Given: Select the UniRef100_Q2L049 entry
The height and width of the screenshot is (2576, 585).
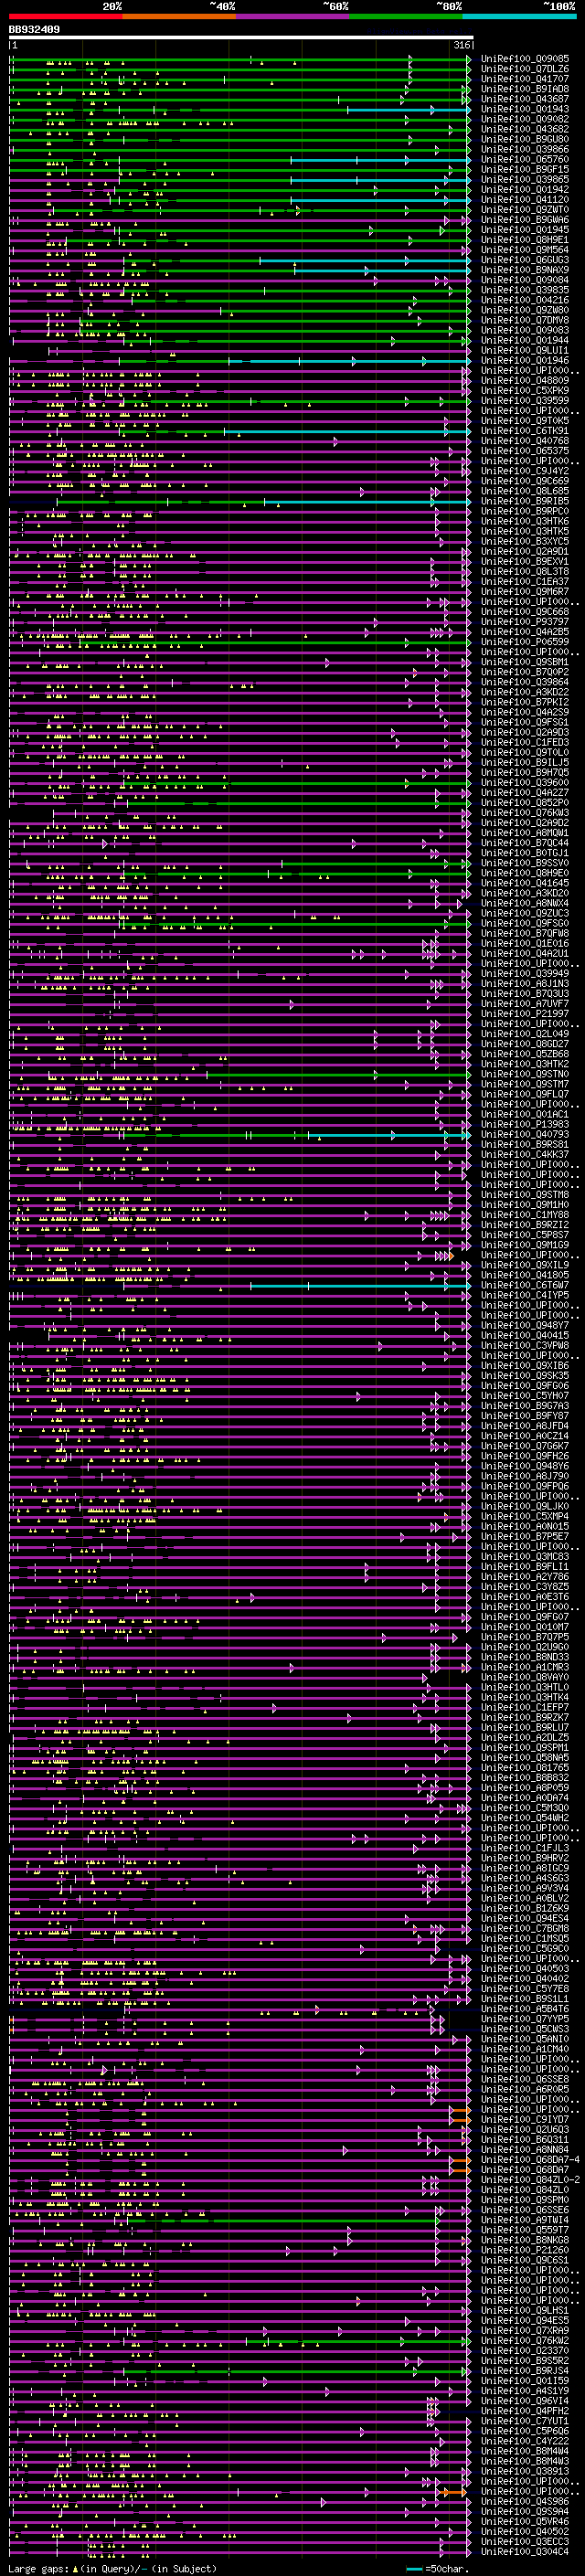Looking at the screenshot, I should pos(524,1033).
